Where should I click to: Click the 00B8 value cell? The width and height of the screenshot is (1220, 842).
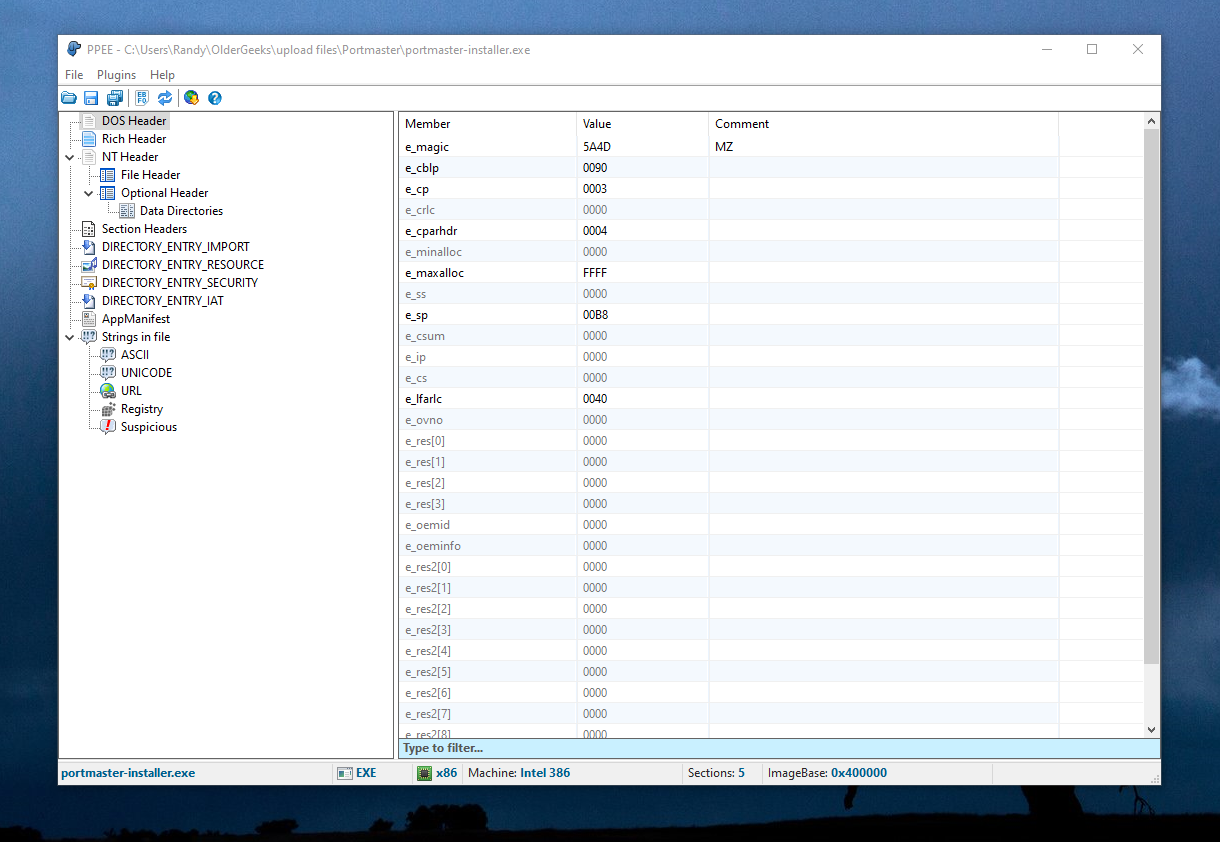coord(643,315)
